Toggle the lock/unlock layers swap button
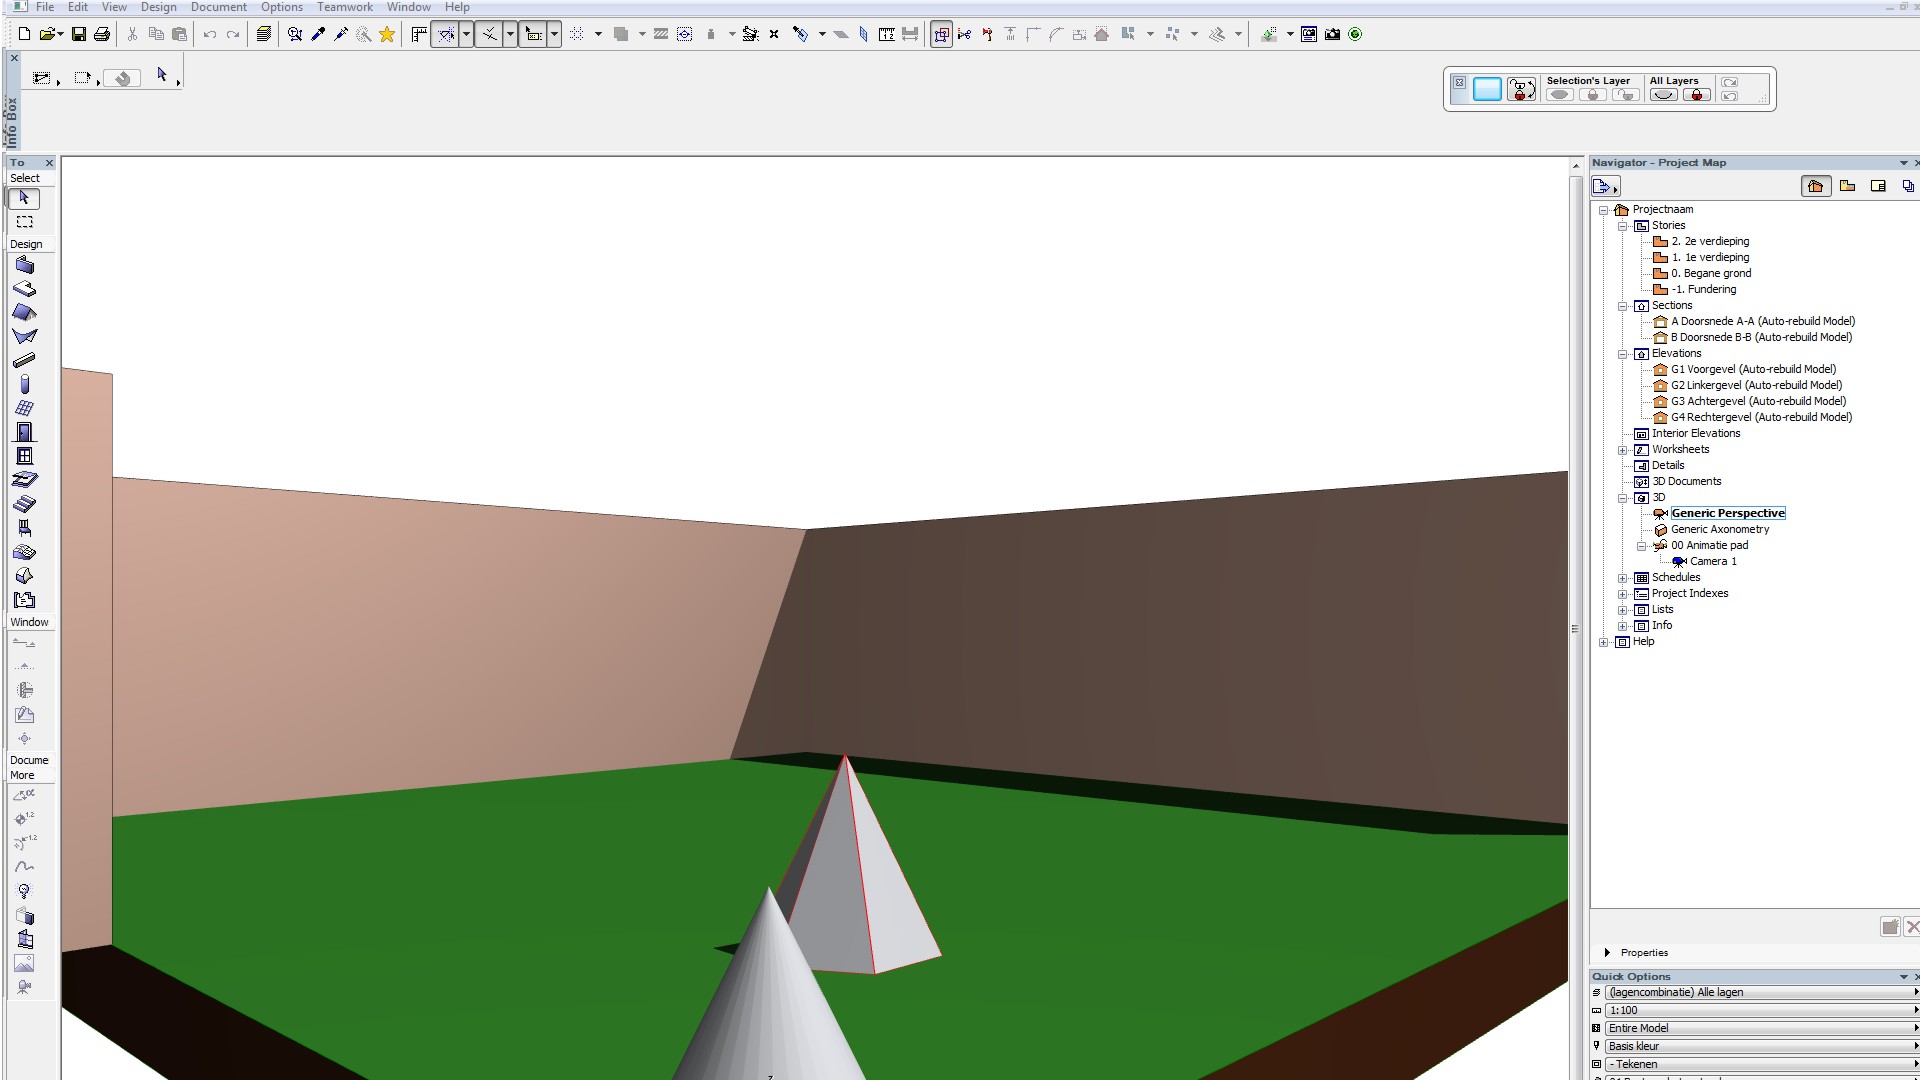Viewport: 1920px width, 1080px height. click(1521, 90)
